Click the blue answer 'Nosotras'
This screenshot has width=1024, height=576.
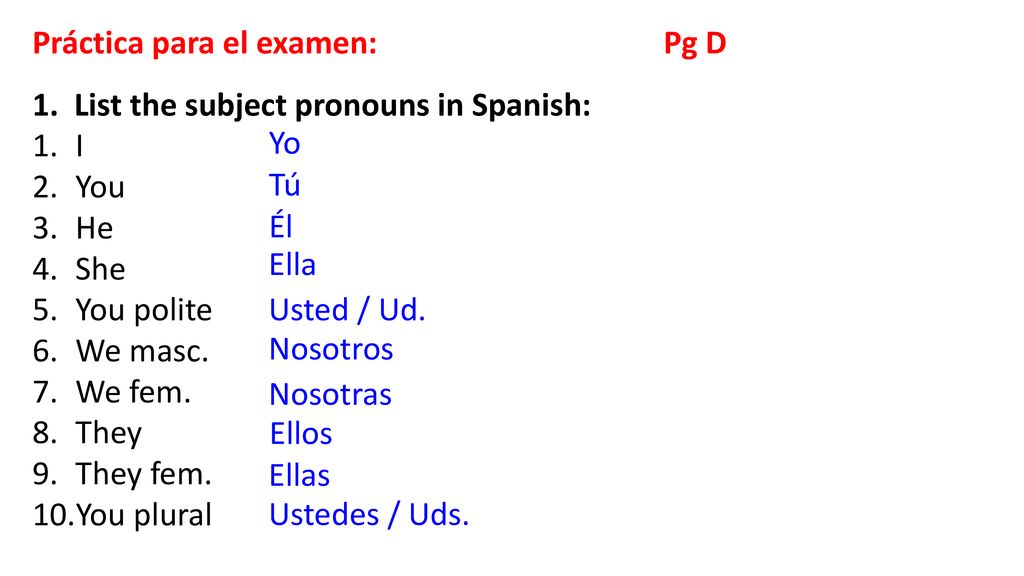pyautogui.click(x=330, y=394)
